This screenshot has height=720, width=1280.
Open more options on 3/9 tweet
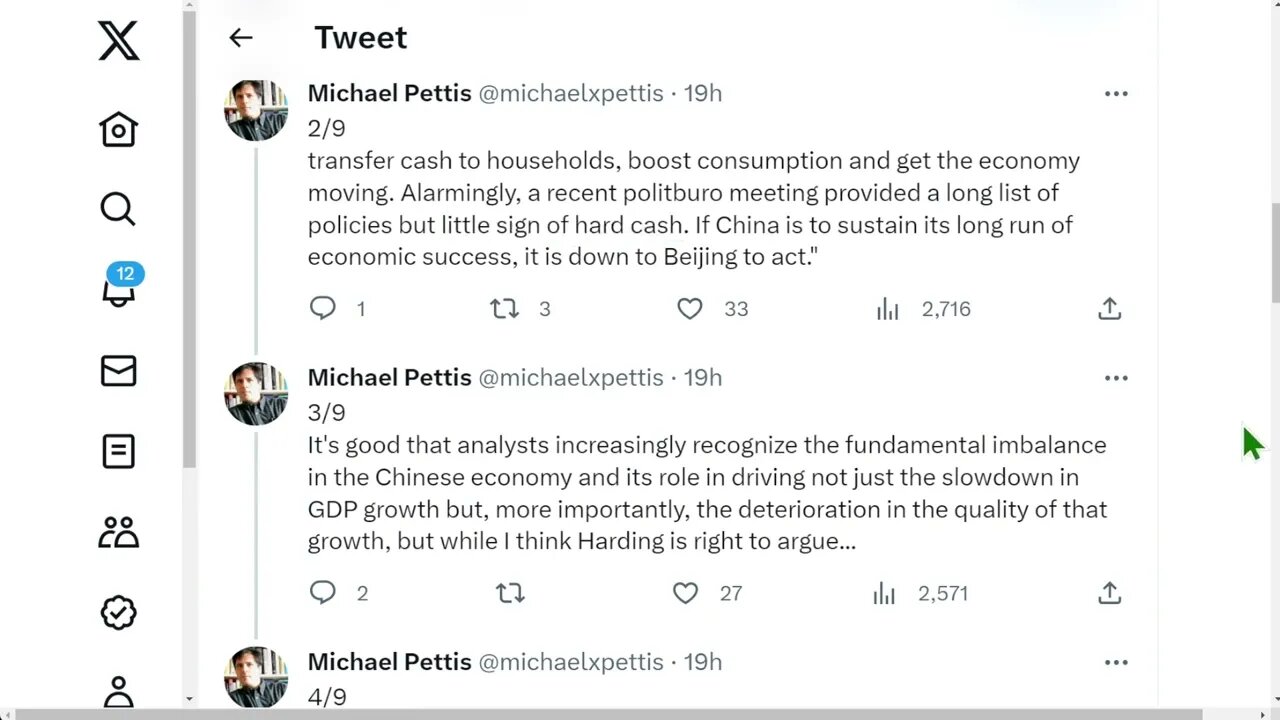coord(1116,378)
